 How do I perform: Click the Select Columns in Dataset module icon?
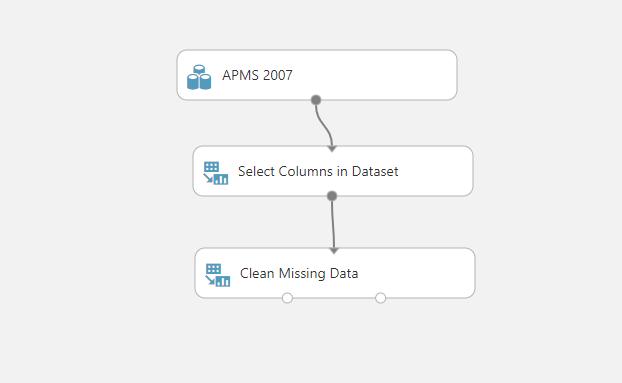click(216, 173)
